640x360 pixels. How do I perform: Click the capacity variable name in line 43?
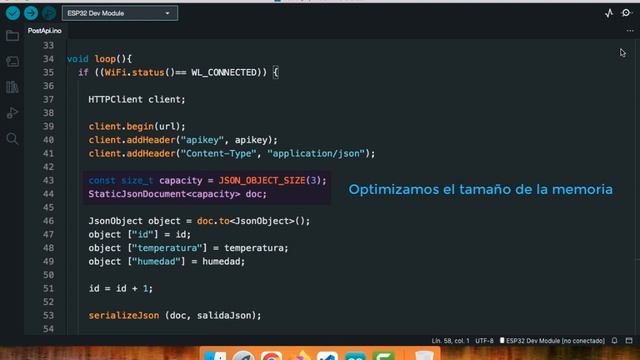[180, 180]
